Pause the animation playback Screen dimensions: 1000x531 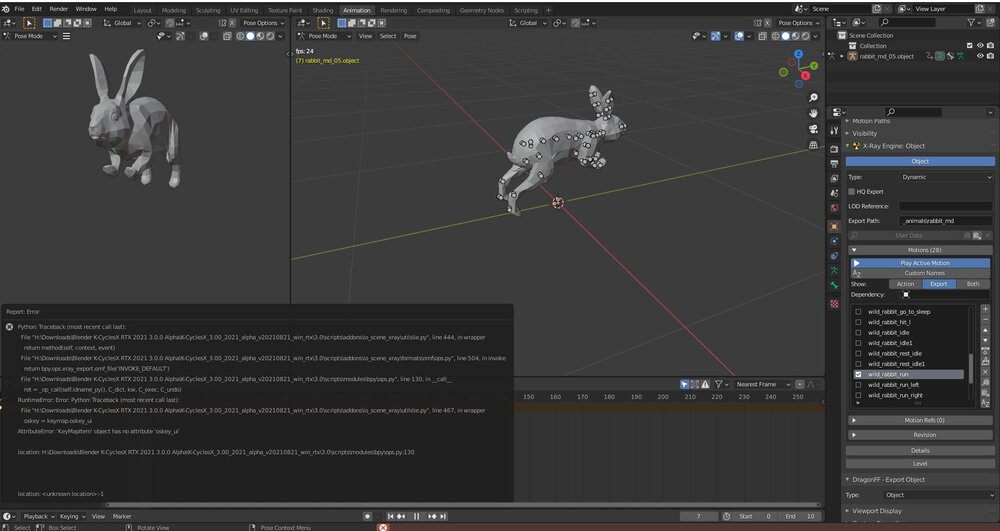pyautogui.click(x=416, y=516)
